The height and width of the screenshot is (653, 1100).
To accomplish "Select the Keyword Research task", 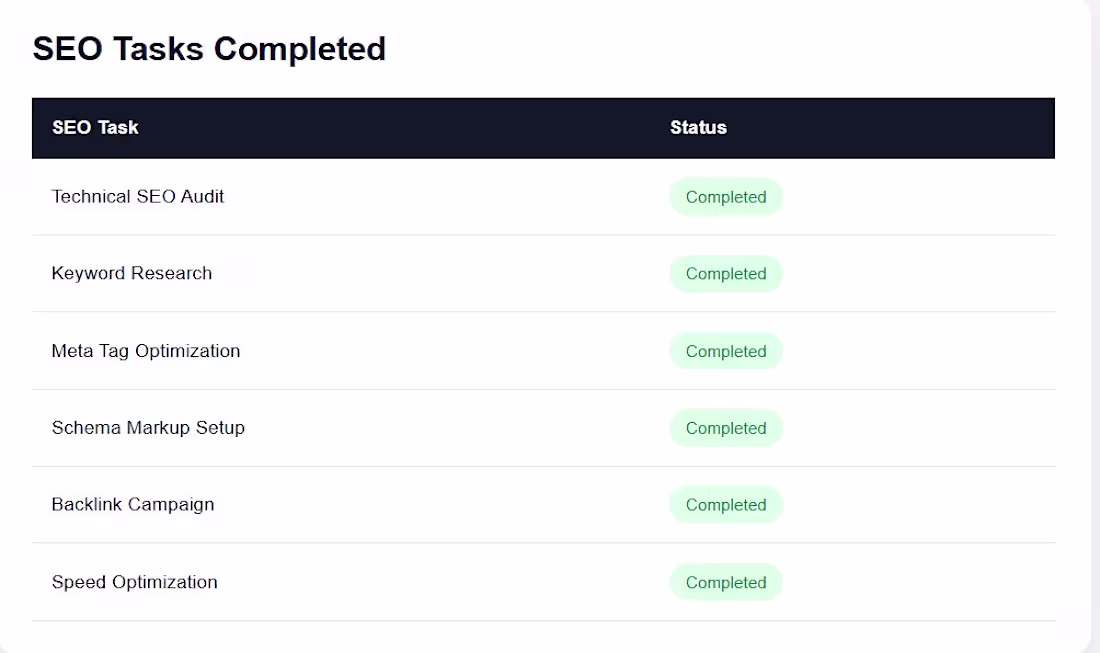I will [132, 273].
